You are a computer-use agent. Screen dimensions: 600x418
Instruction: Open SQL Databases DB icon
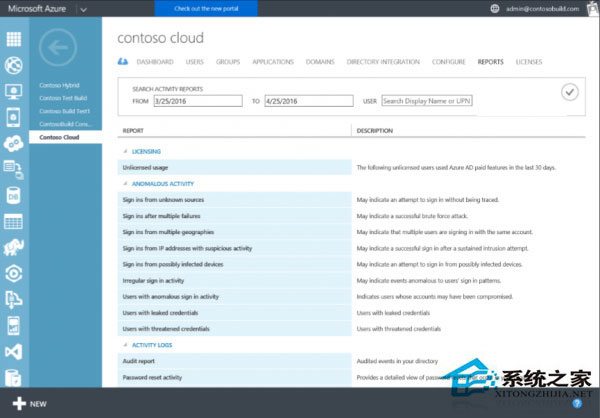pos(13,195)
